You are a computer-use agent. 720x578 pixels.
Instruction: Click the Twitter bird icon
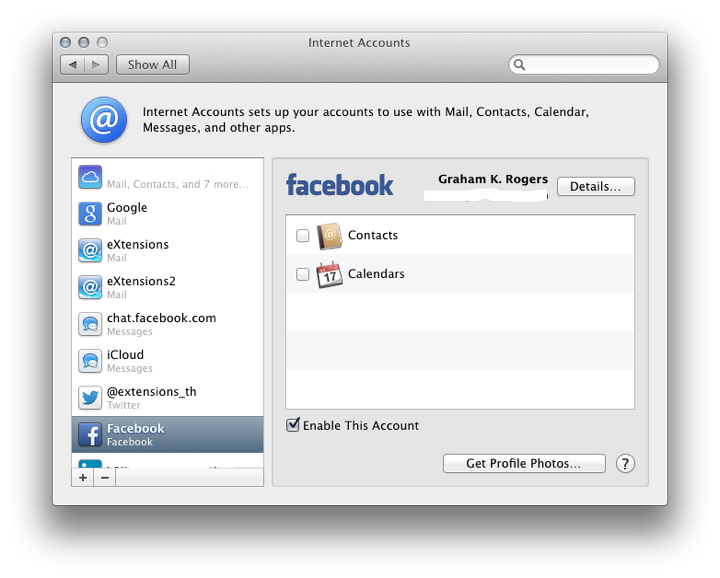point(90,398)
